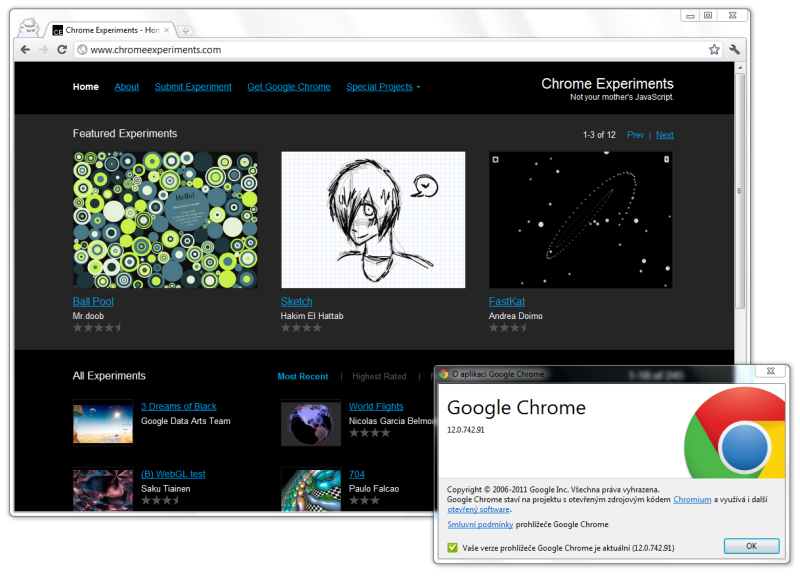Click the author name Hakim El Hattab

[312, 316]
